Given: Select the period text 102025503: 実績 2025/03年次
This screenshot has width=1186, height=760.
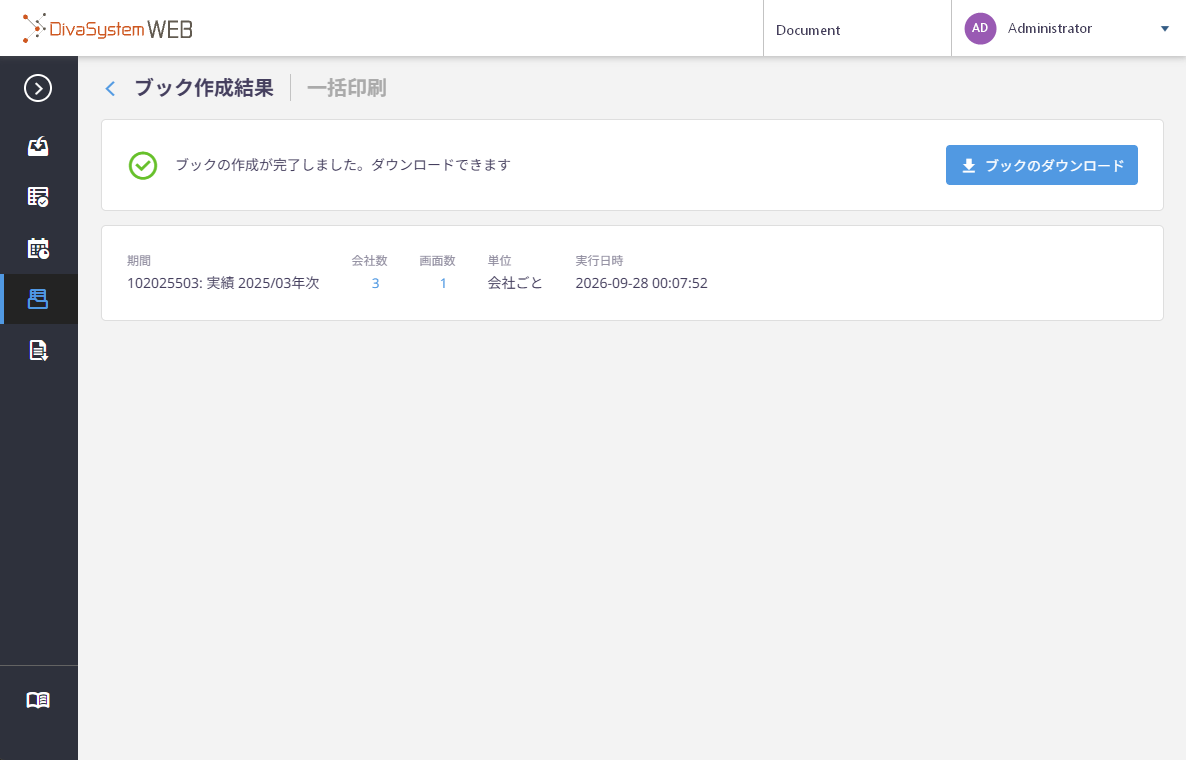Looking at the screenshot, I should point(223,284).
